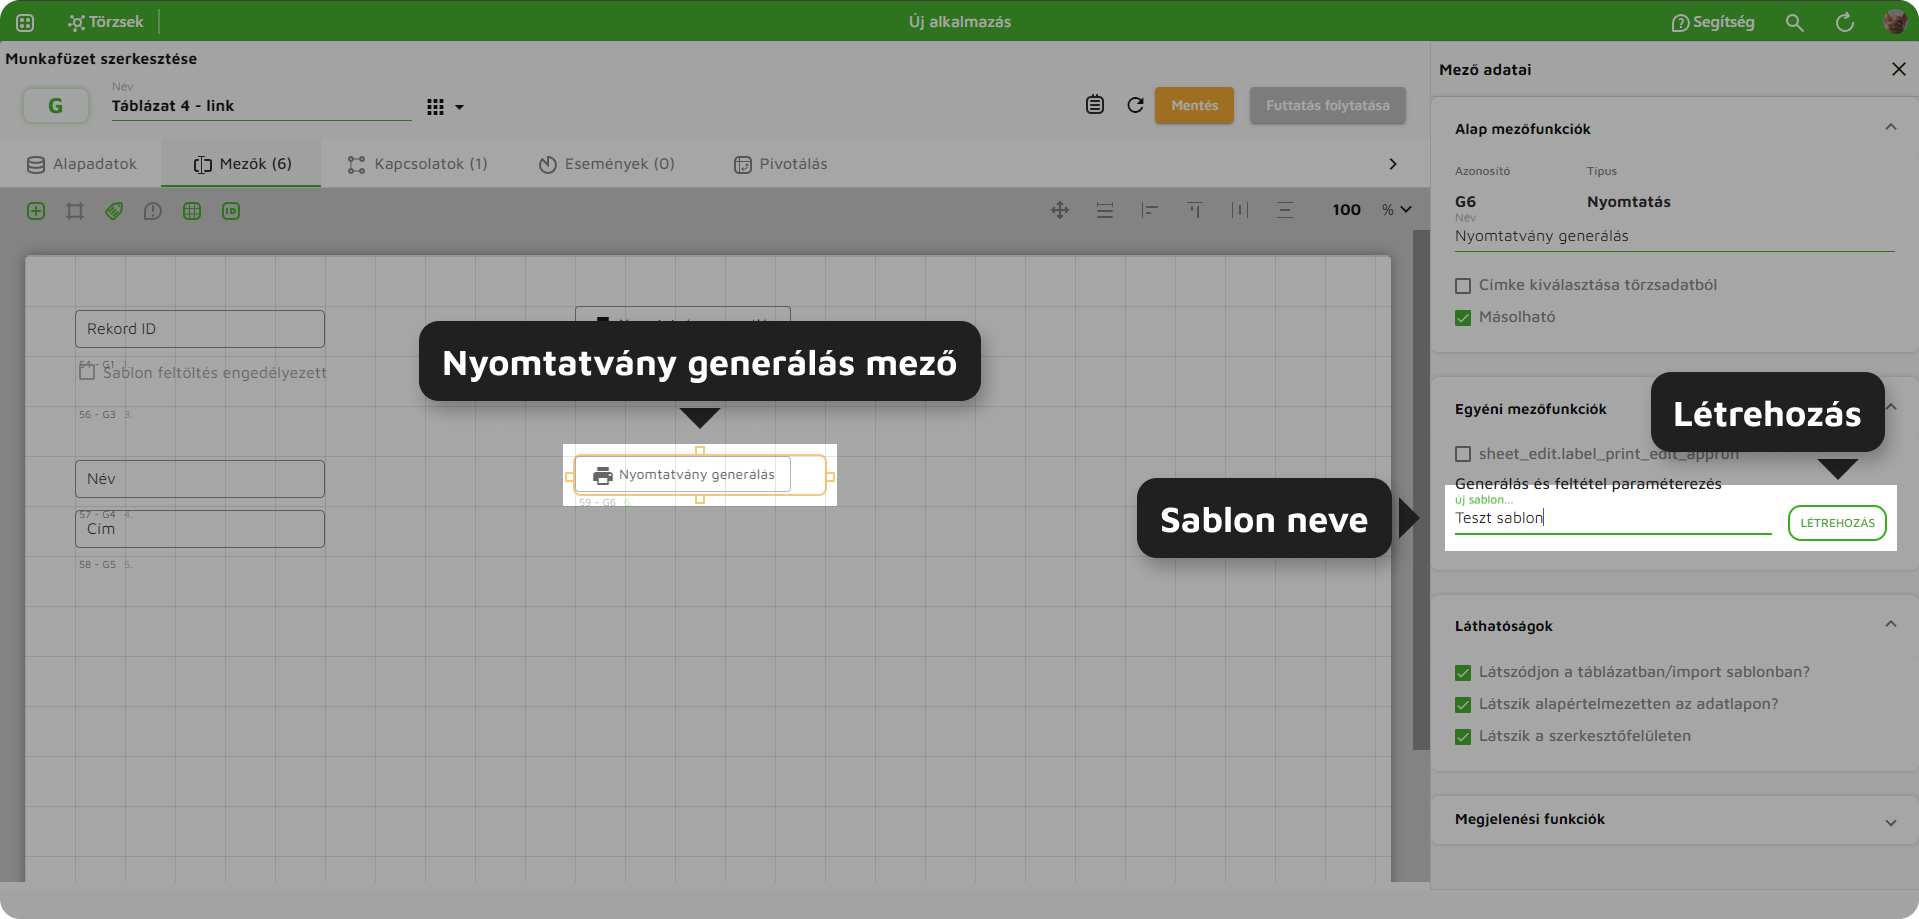Toggle Látszik a szerkesztőfelületen checkbox
Screen dimensions: 1919x919
pyautogui.click(x=1463, y=737)
